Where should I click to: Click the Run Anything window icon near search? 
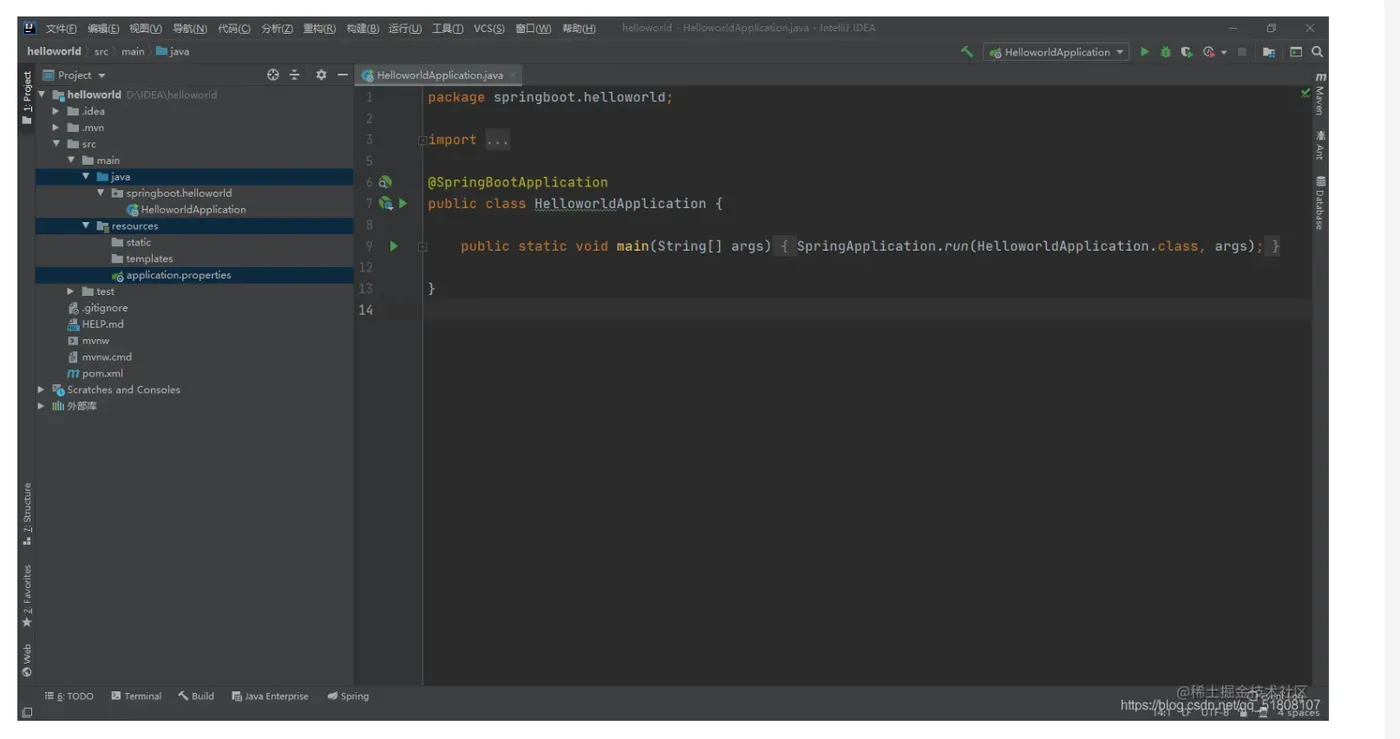(1296, 52)
